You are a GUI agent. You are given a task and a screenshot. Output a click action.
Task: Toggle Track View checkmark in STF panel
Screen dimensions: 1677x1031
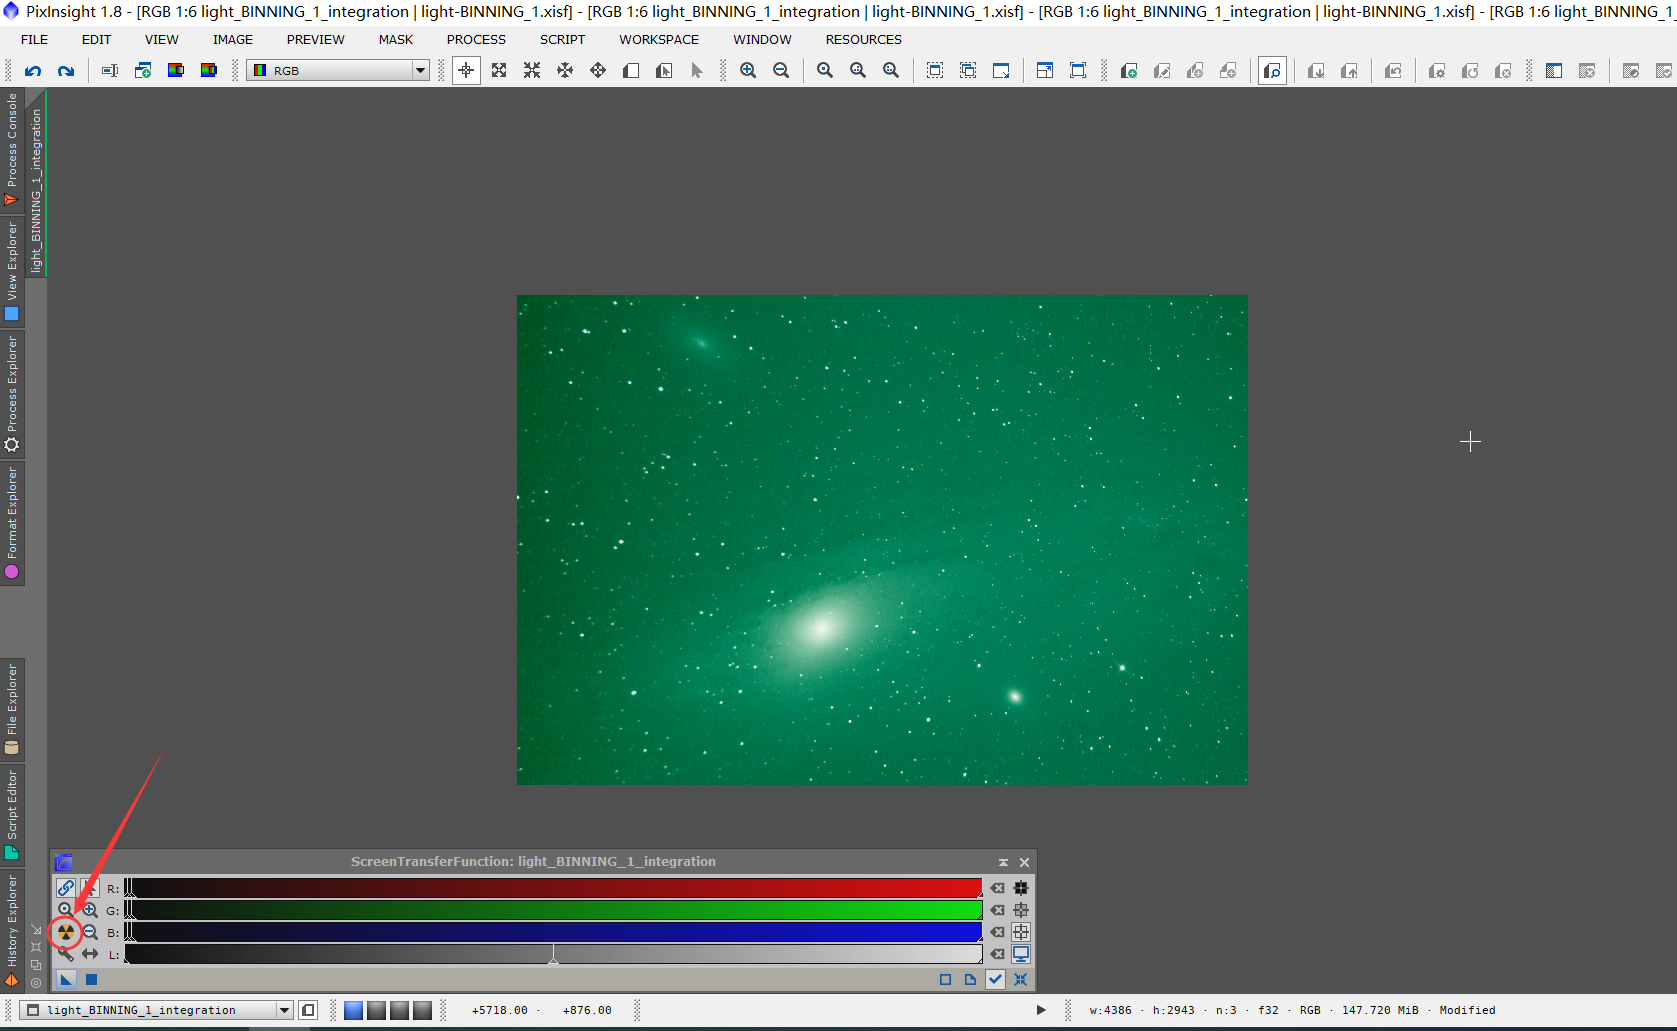tap(996, 980)
